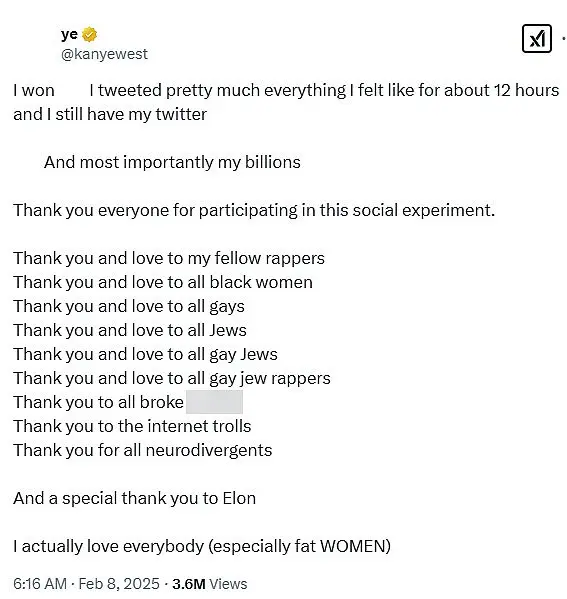Click the gold verified badge beside ye

[x=89, y=35]
